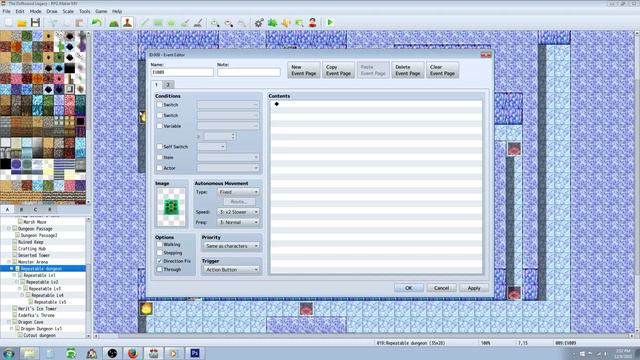Click the Clear Event Page button
Image resolution: width=640 pixels, height=360 pixels.
click(442, 70)
